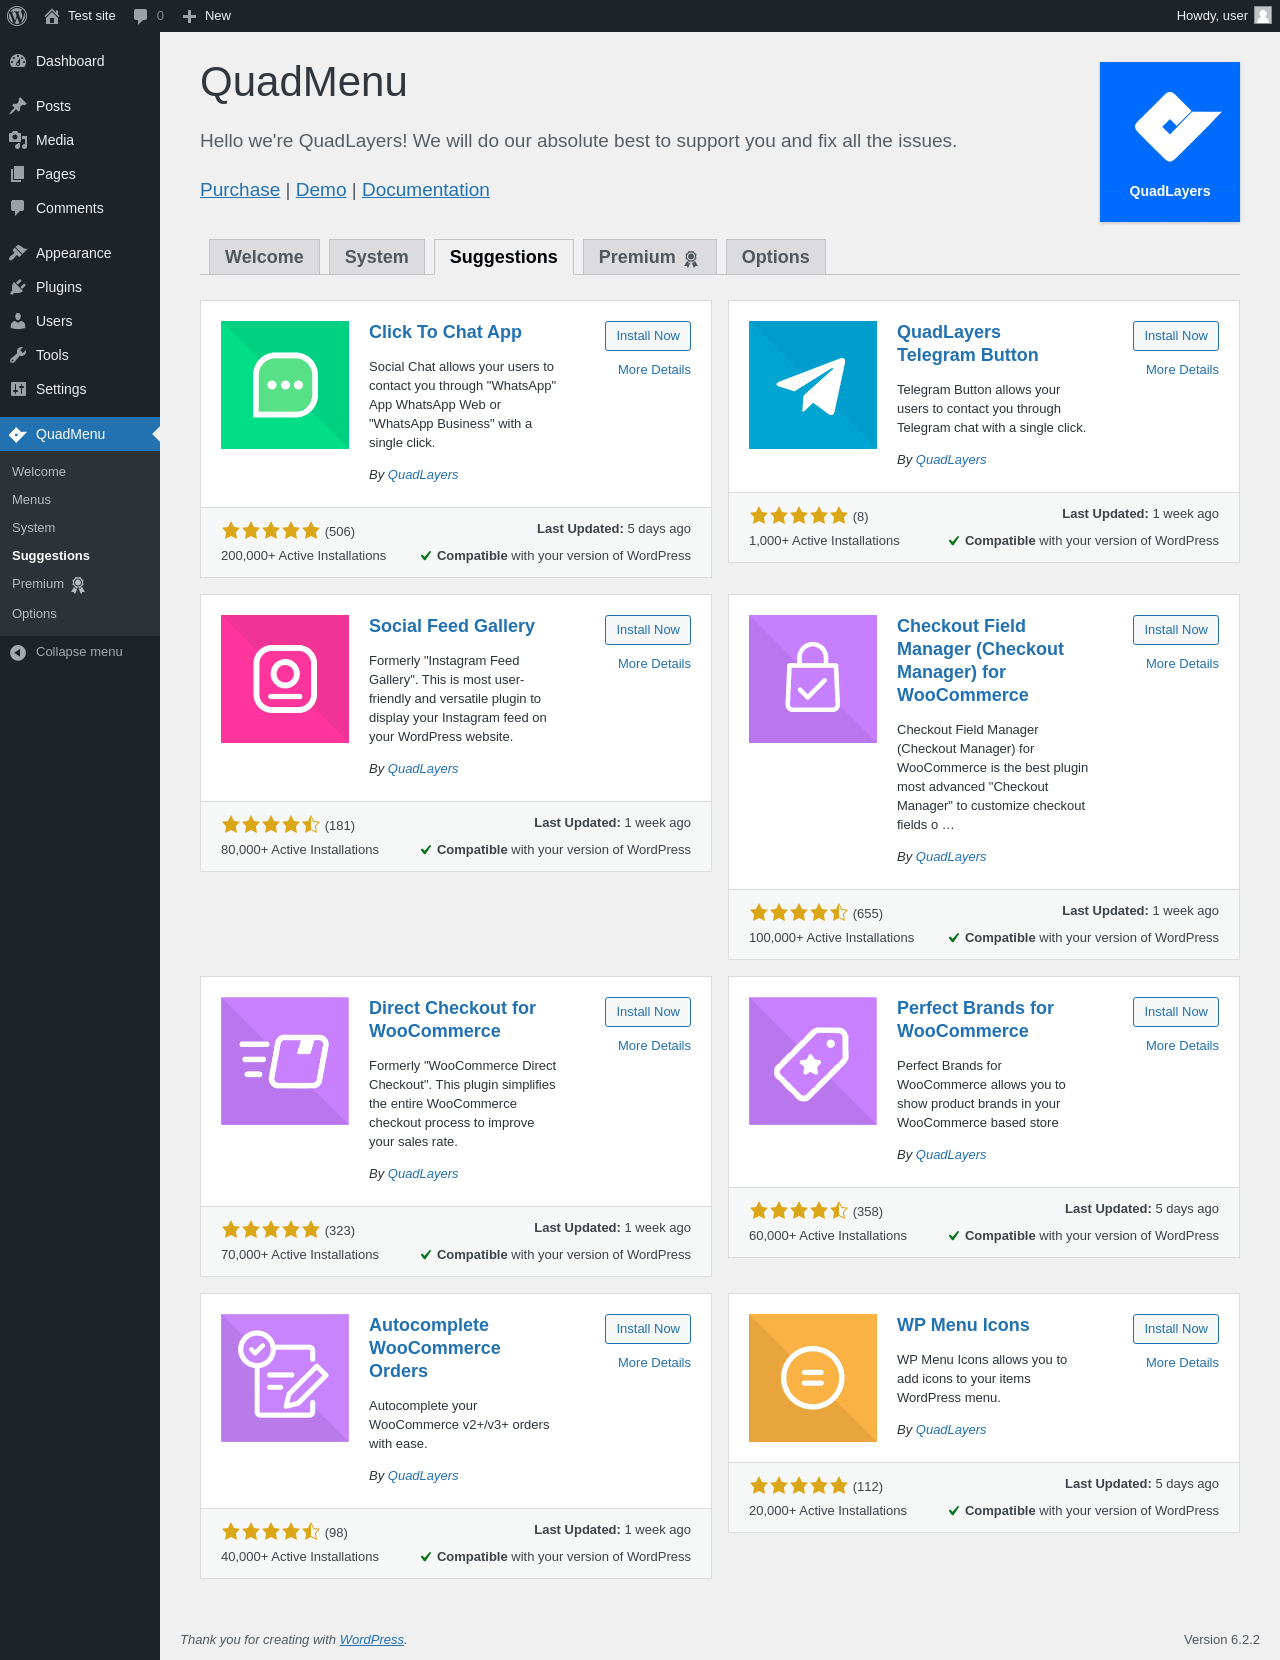Open the Premium tab

click(x=650, y=257)
